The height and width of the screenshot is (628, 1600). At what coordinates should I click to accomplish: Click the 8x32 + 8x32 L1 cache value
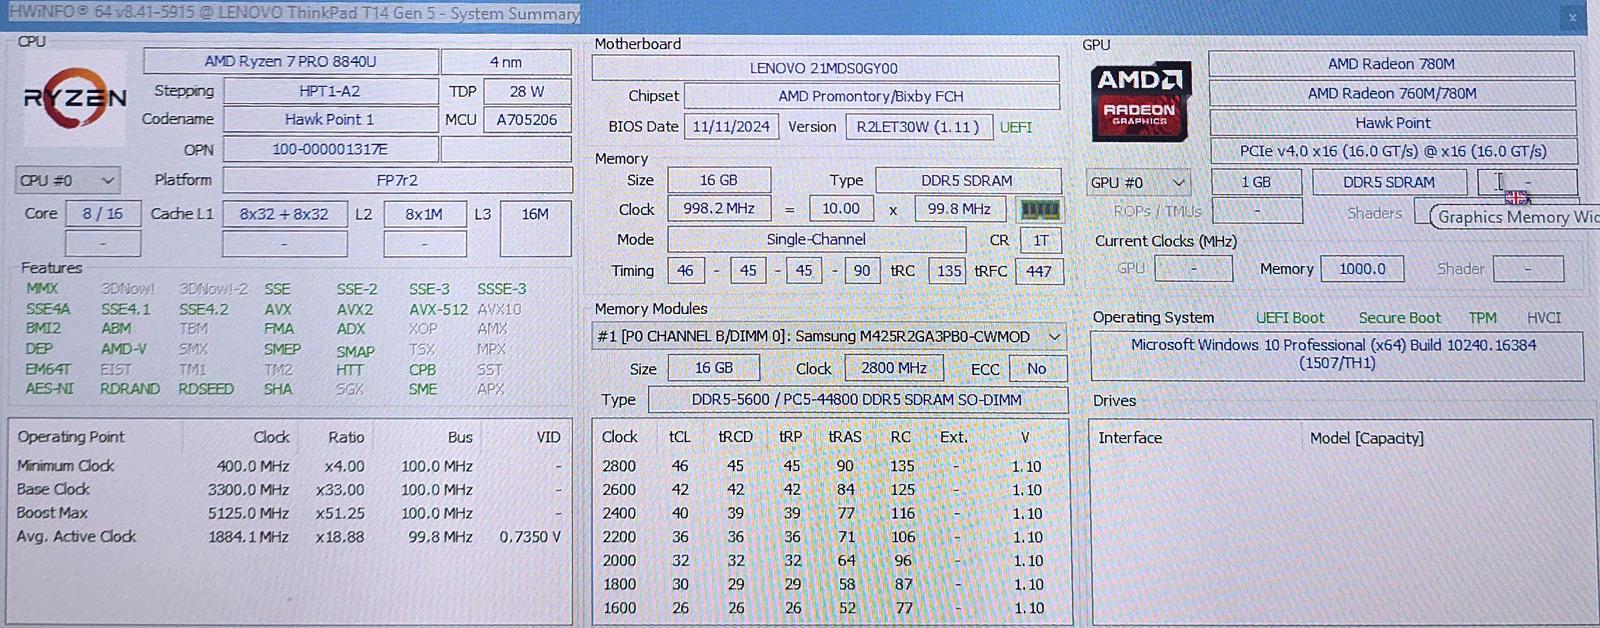[284, 214]
